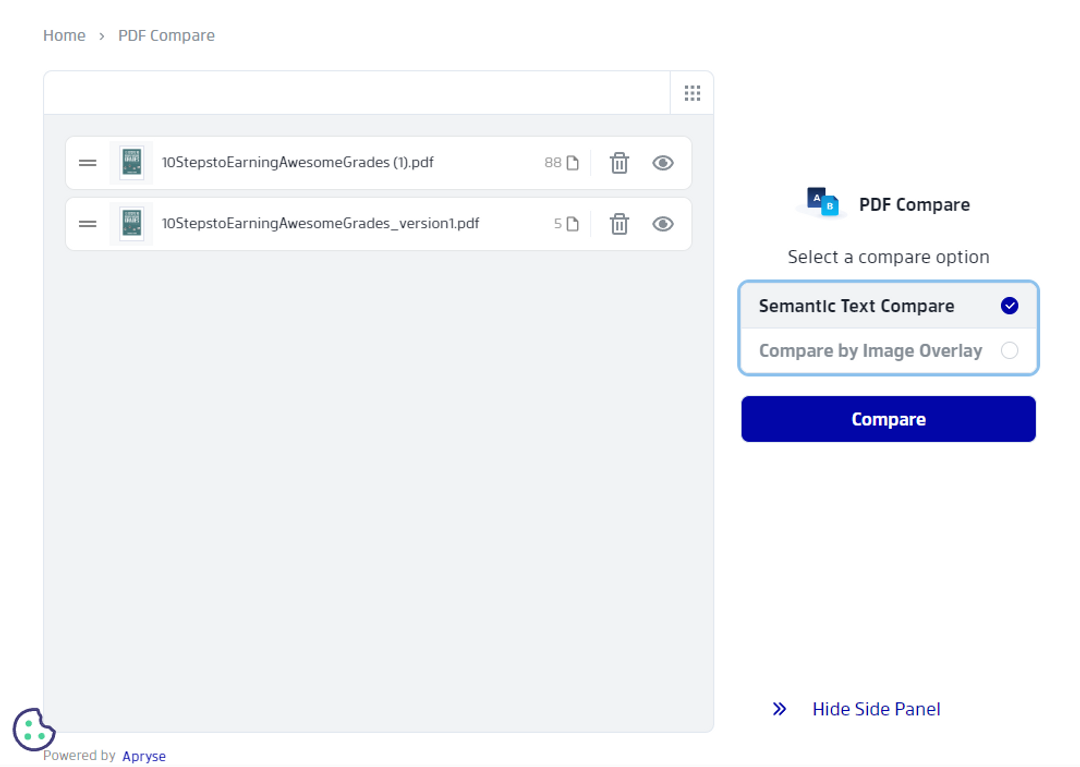Screen dimensions: 1080x767
Task: Preview first PDF using eye icon
Action: [x=663, y=162]
